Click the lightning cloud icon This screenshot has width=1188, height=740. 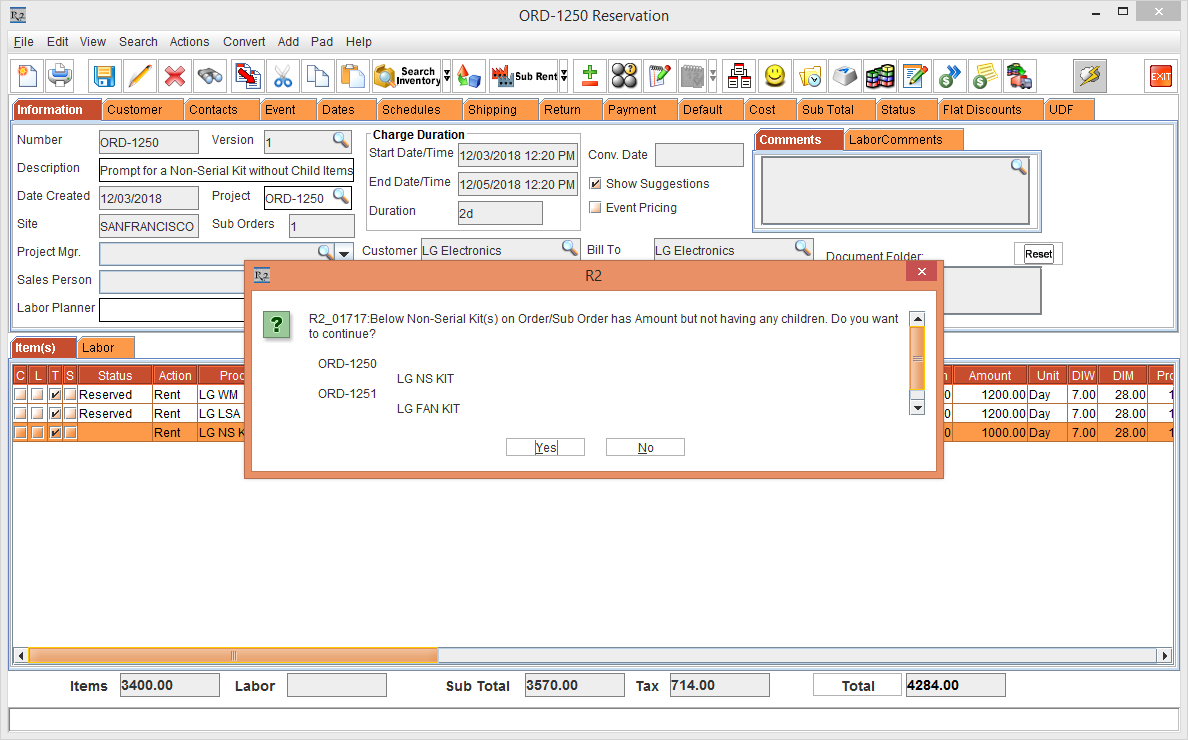click(x=1090, y=76)
